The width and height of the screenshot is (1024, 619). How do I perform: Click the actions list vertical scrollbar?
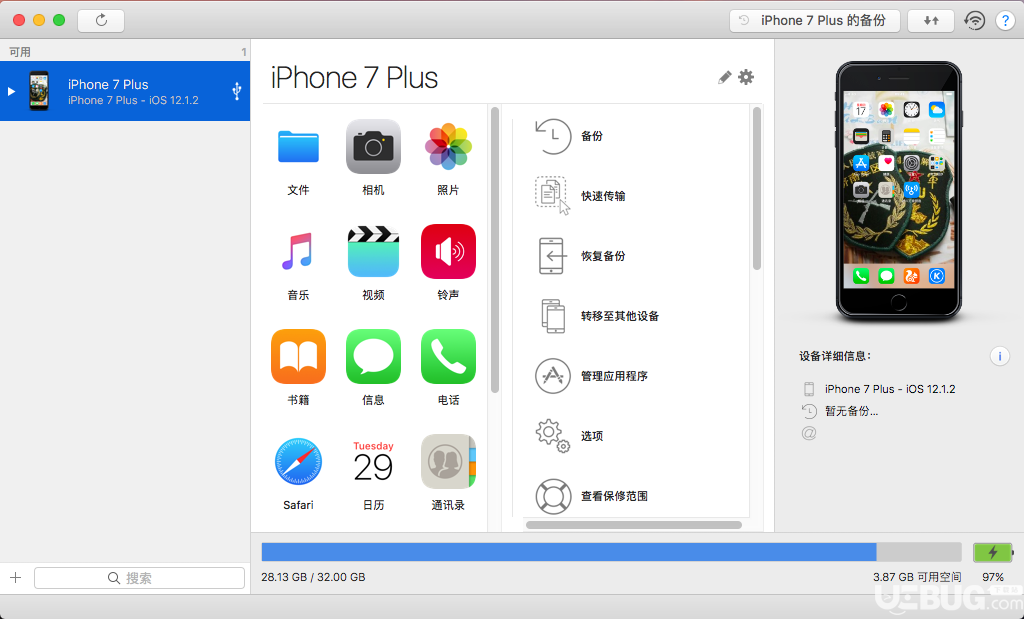(x=757, y=188)
